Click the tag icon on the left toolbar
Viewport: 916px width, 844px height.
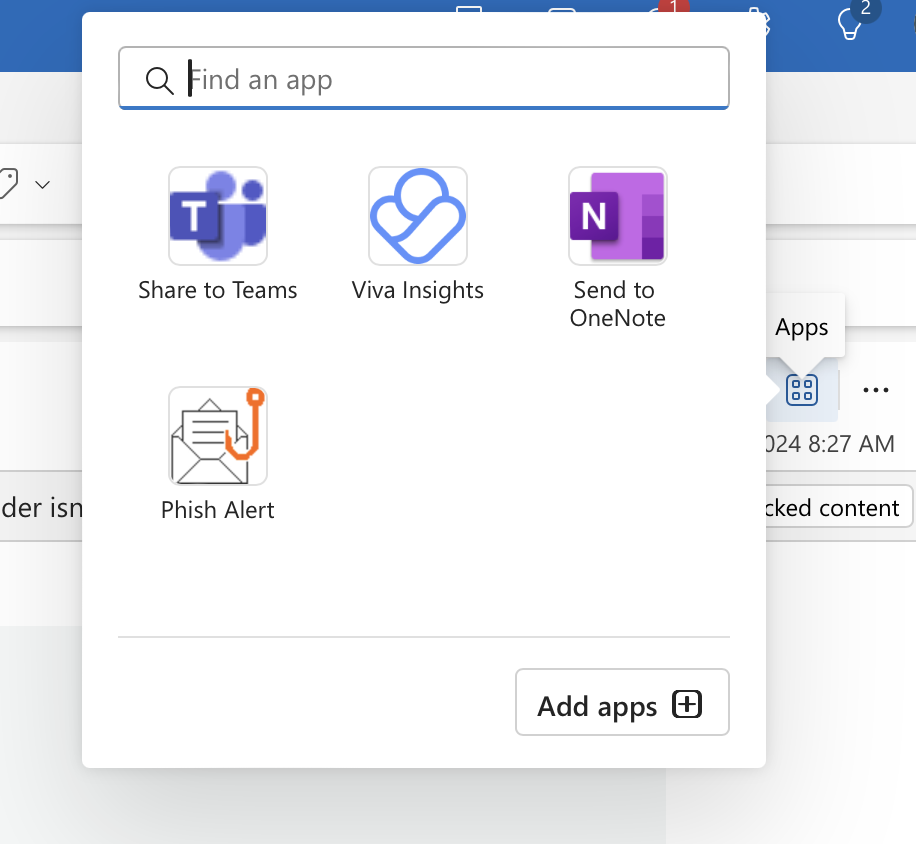point(8,183)
